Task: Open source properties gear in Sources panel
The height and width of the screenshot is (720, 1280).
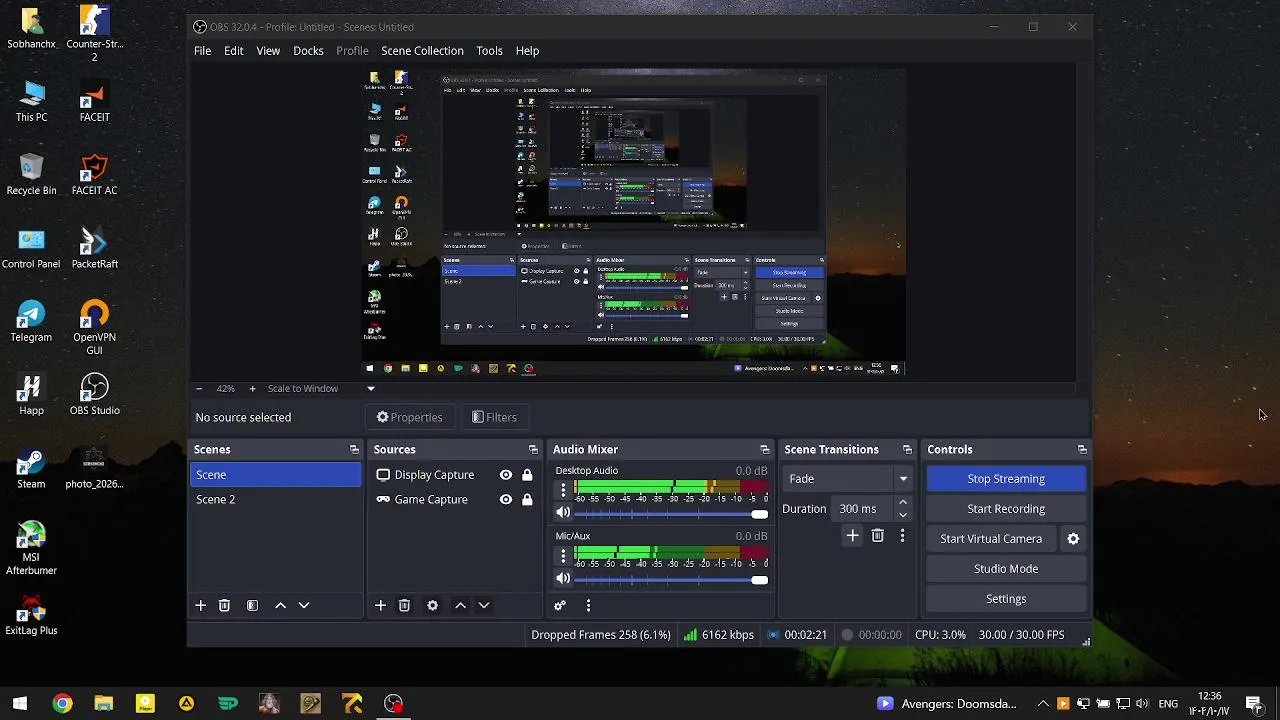Action: tap(432, 605)
